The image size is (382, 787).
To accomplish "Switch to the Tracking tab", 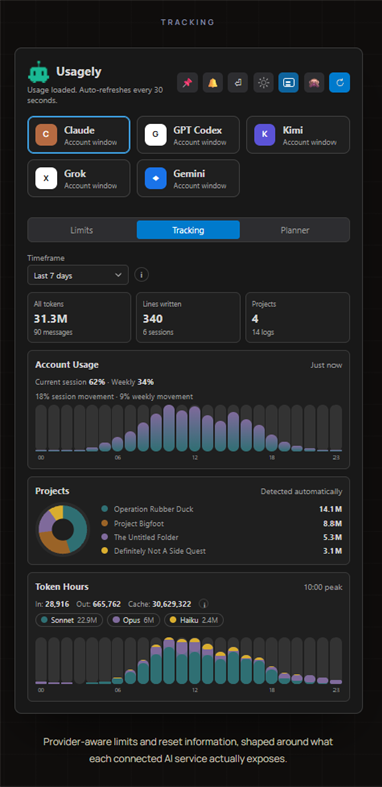I will pos(188,230).
